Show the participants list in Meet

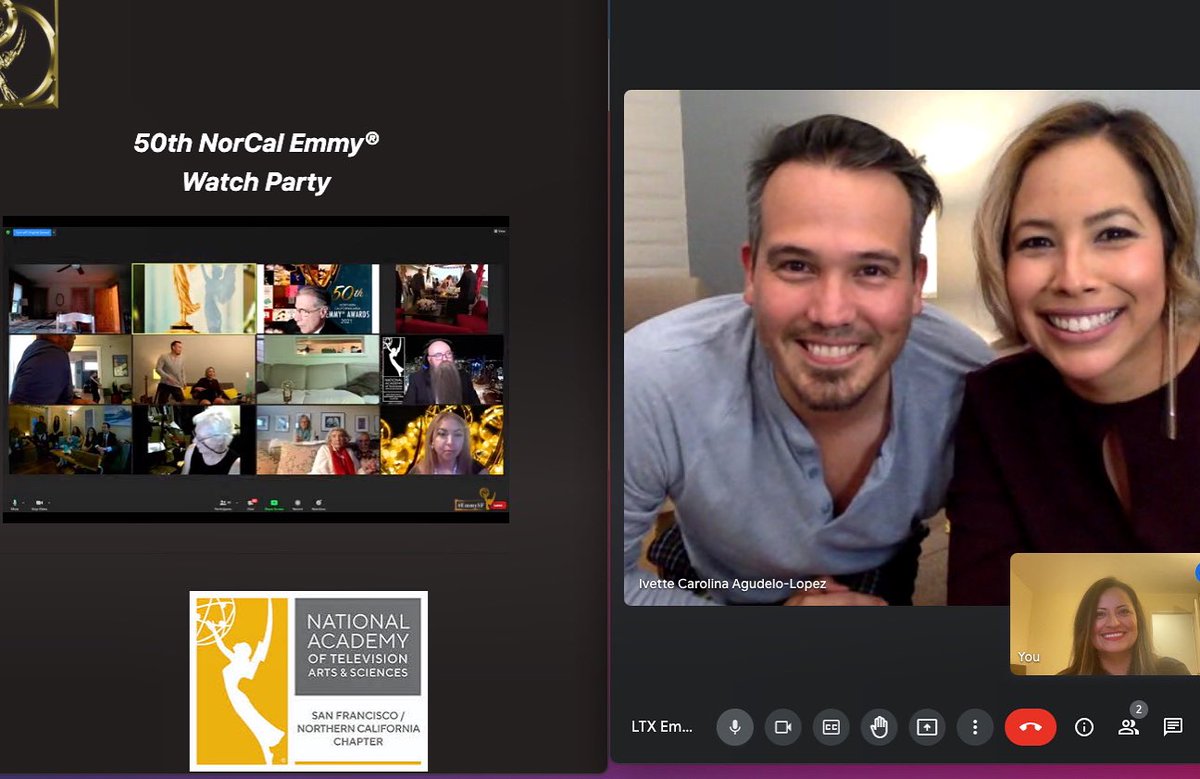pos(1128,727)
